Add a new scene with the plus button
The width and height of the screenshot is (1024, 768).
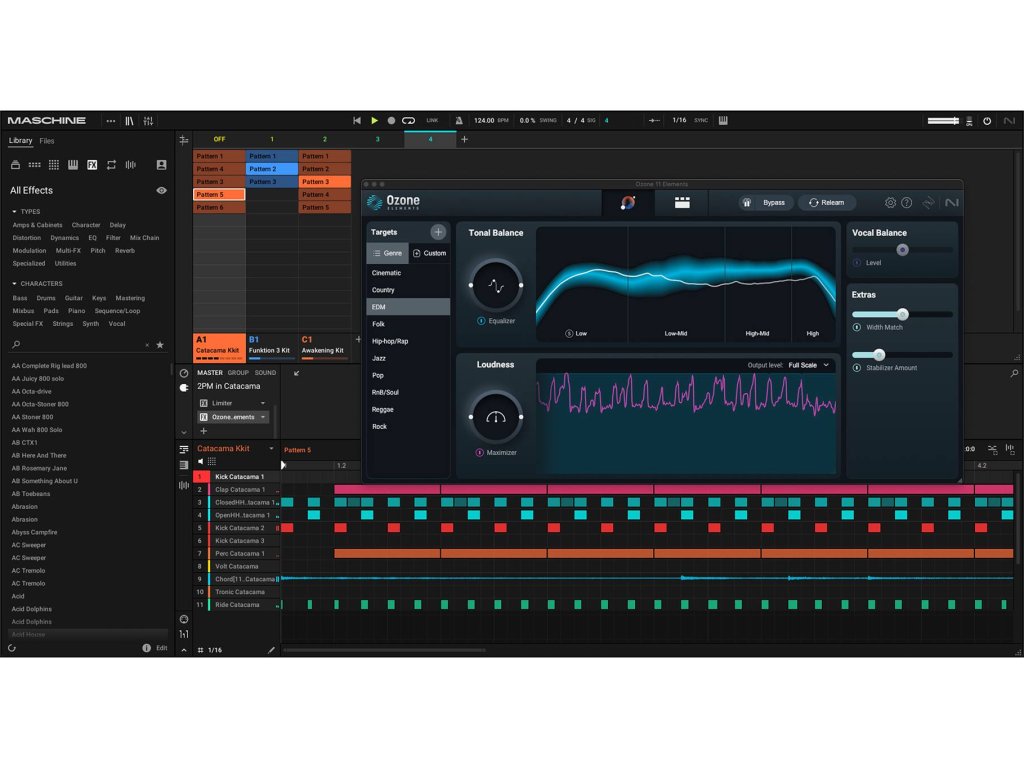click(464, 139)
